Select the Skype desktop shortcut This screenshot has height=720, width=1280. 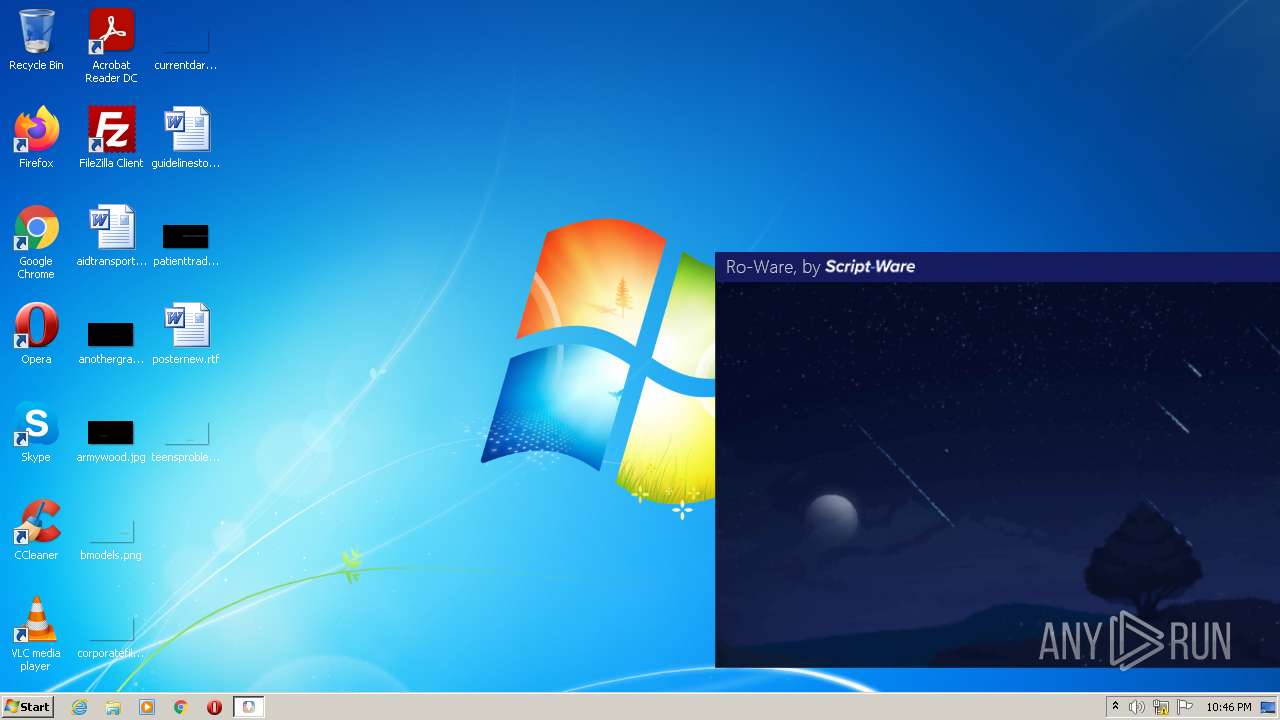pos(36,432)
